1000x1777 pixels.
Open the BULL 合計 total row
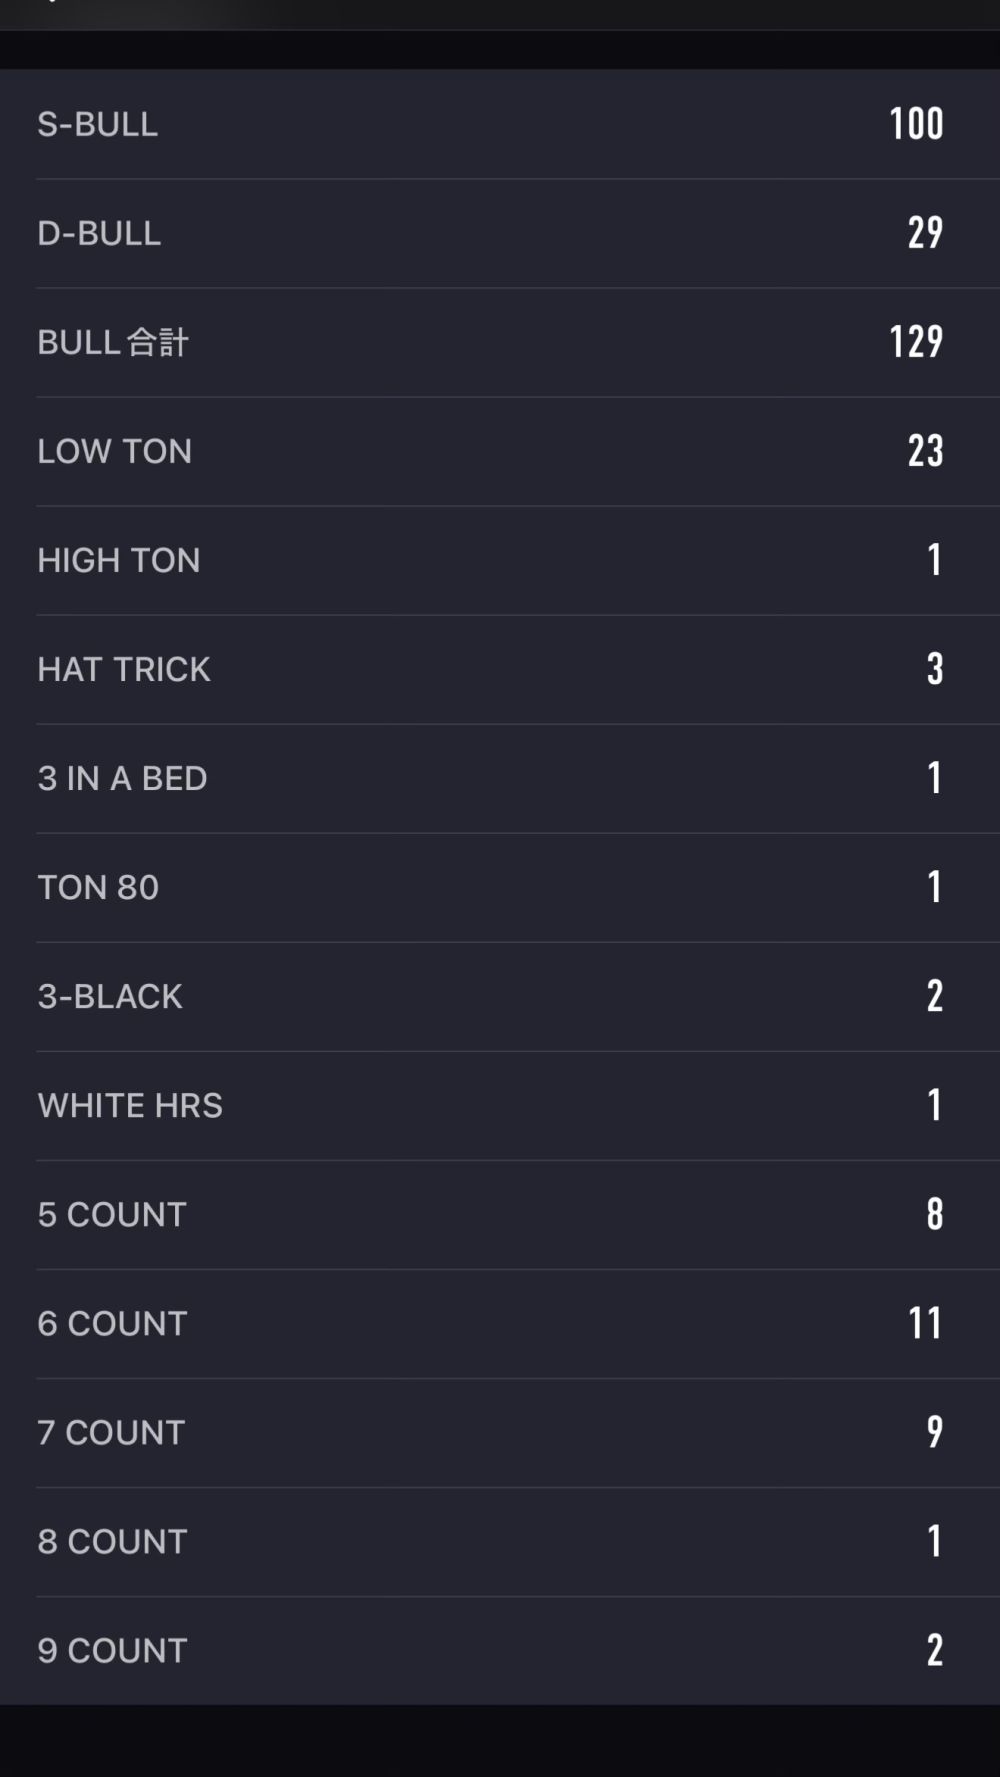[x=113, y=342]
